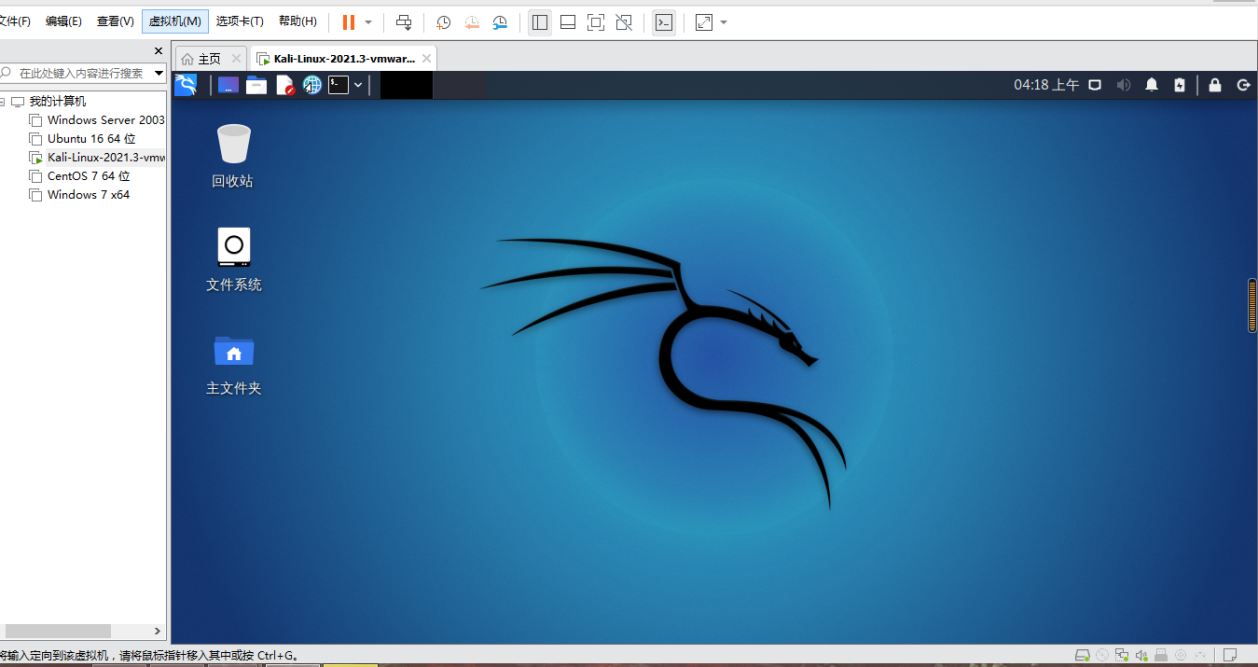Open the library search filter dropdown
1258x667 pixels.
pos(158,73)
